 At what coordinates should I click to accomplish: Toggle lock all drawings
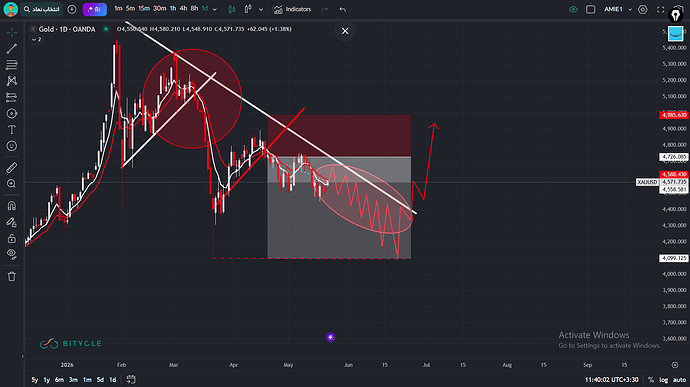tap(12, 238)
